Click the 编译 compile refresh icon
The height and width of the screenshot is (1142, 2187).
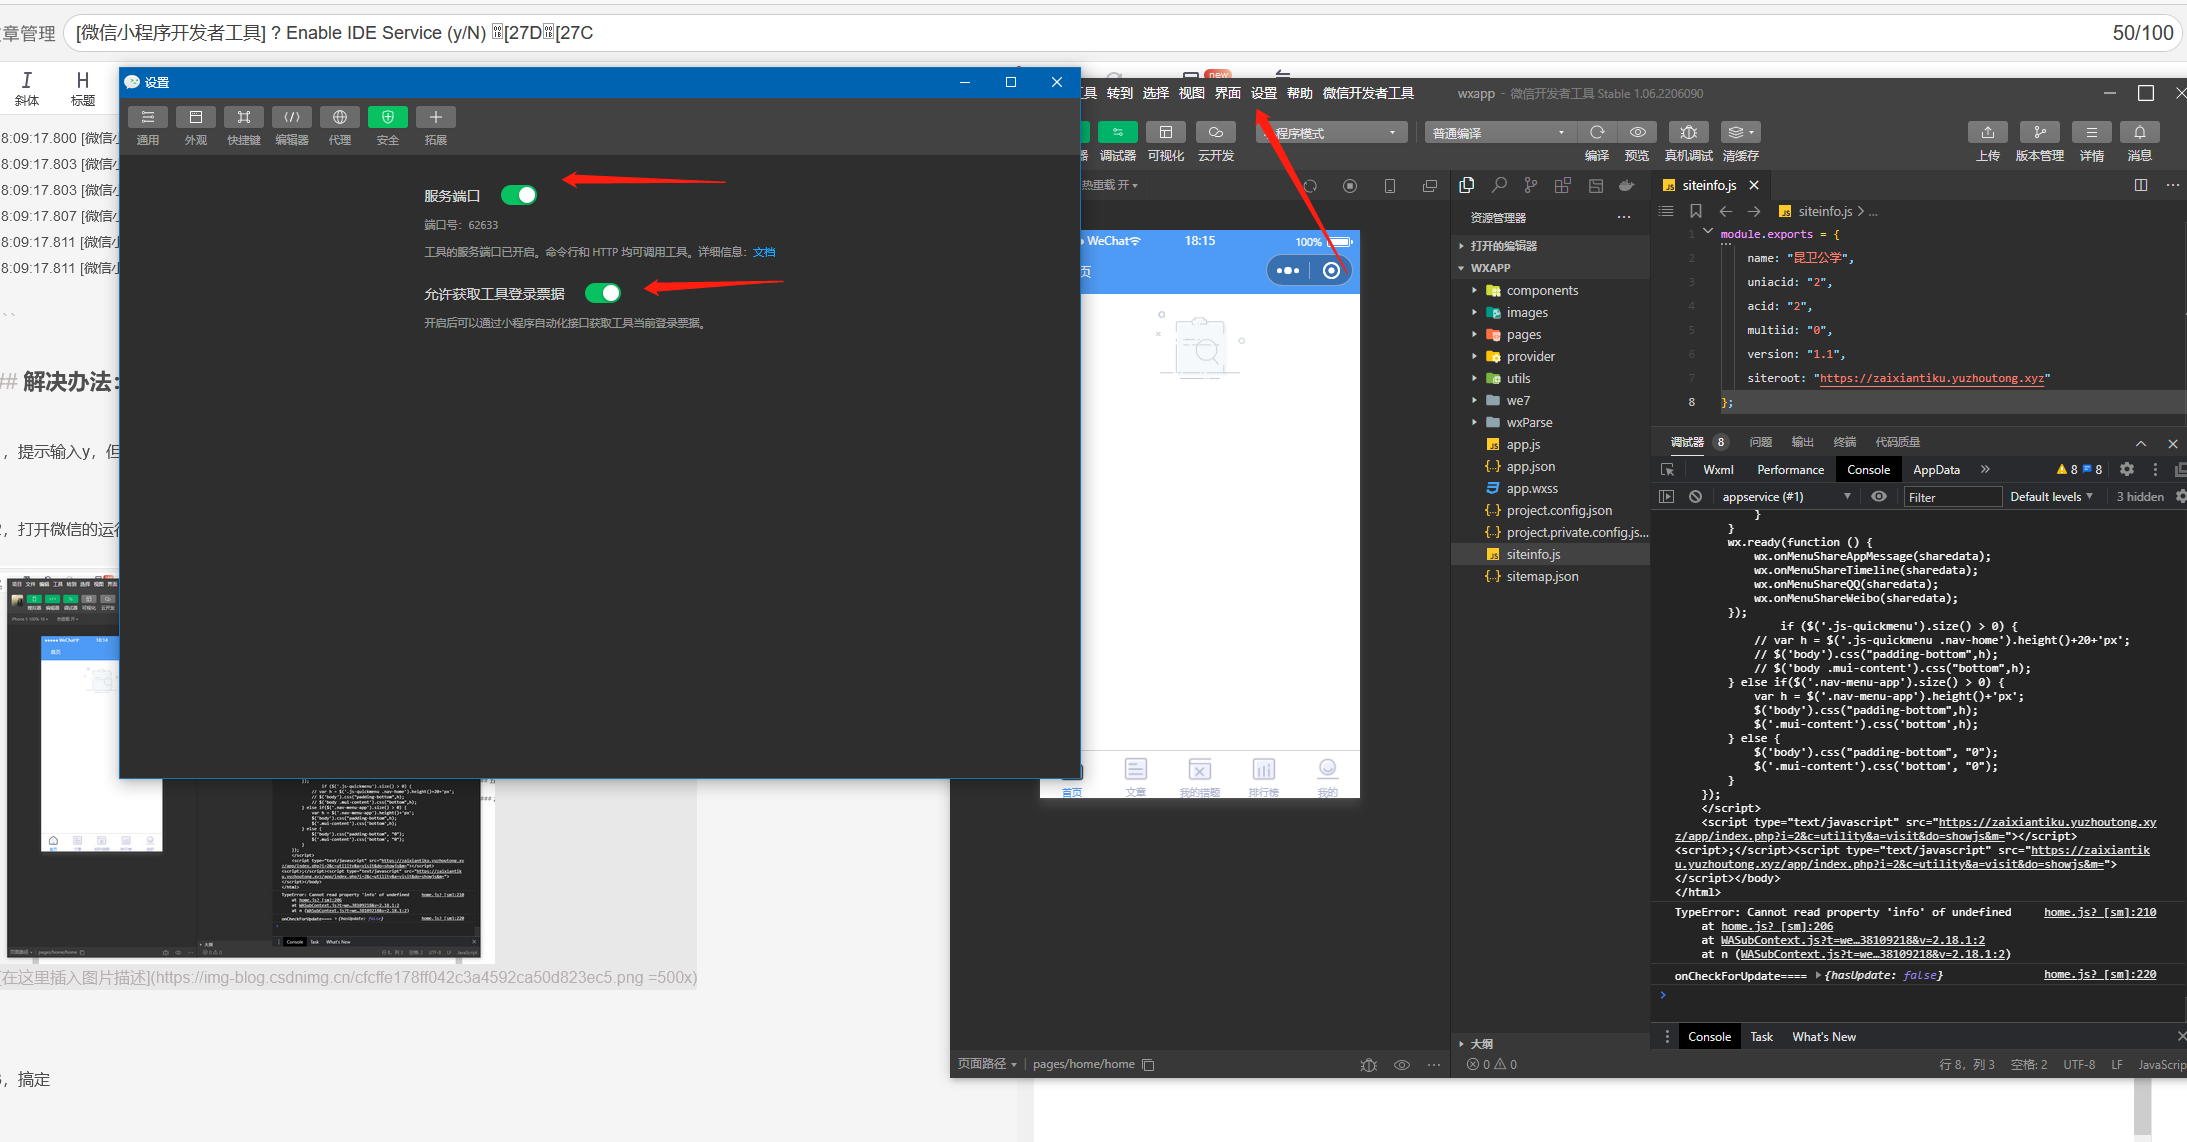click(x=1597, y=132)
